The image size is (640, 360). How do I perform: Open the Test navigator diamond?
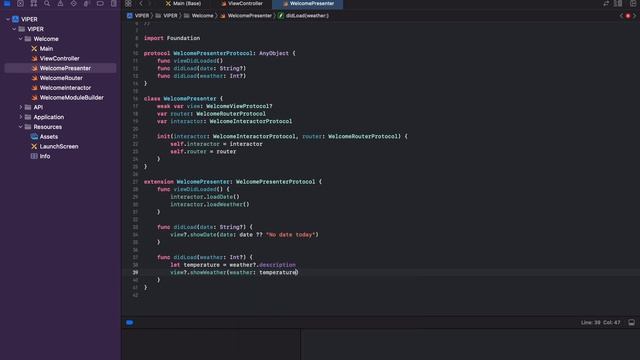point(73,3)
